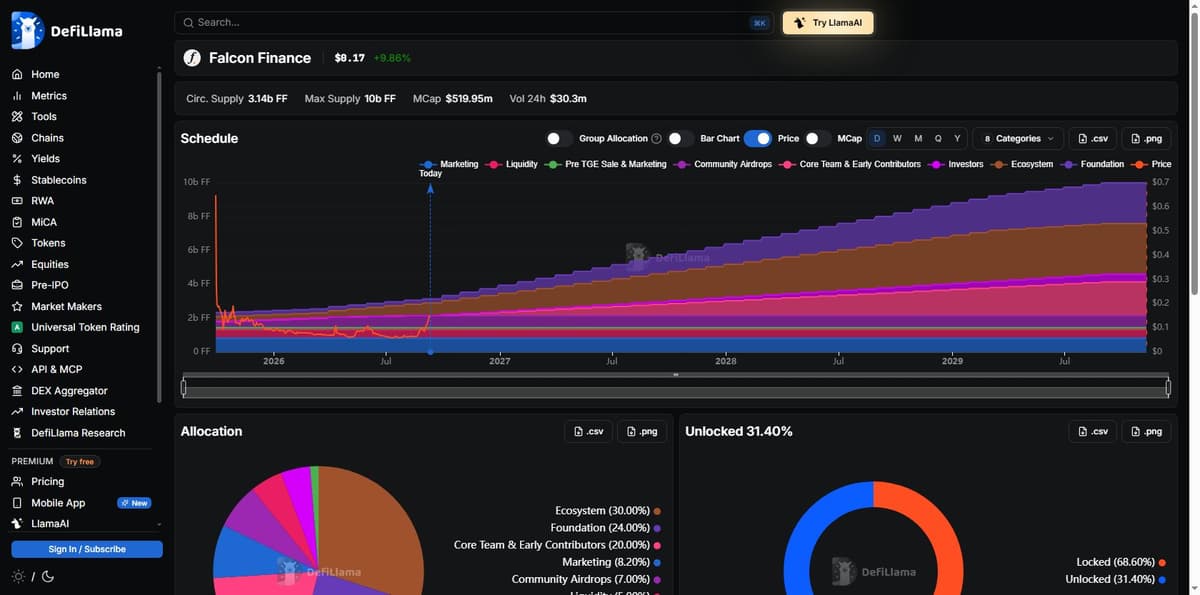Open the Chains page
The image size is (1200, 595).
point(47,138)
